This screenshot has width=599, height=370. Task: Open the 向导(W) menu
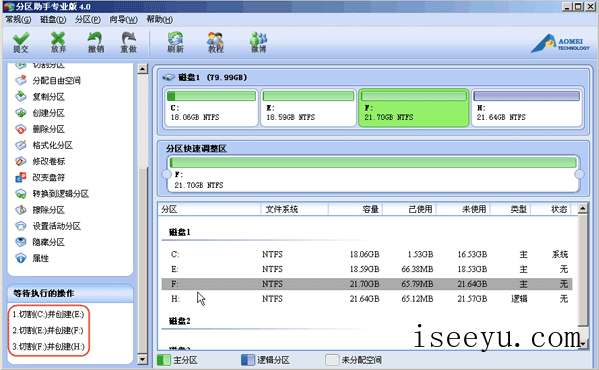pyautogui.click(x=123, y=19)
